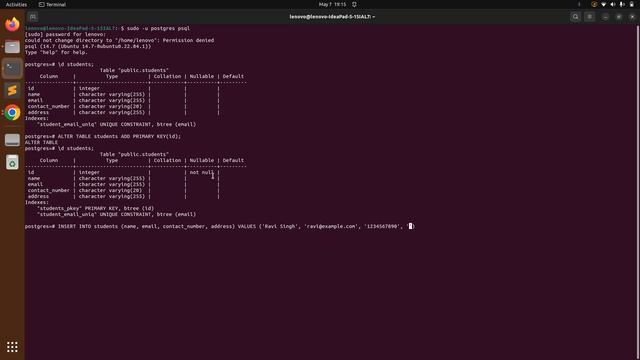Show Applications grid
Viewport: 640px width, 360px height.
(12, 347)
